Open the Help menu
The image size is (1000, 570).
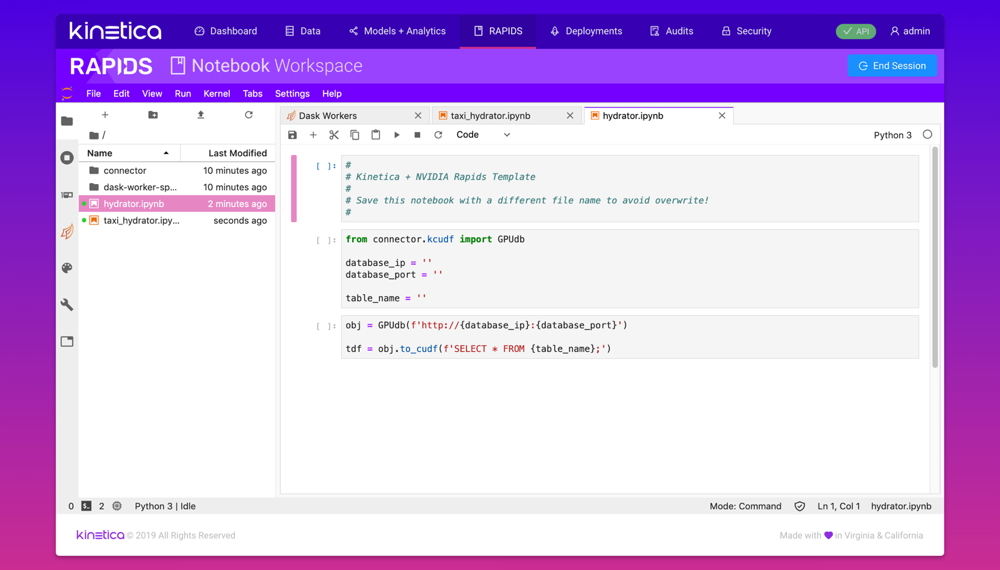(x=332, y=94)
